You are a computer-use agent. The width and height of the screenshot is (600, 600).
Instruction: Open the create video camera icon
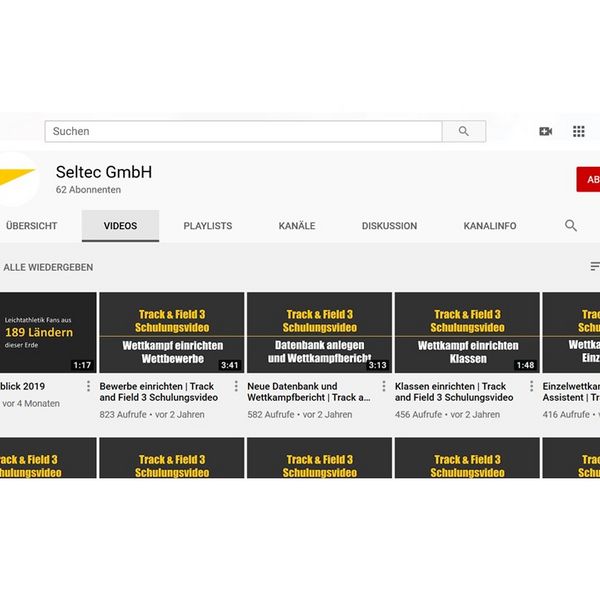tap(545, 131)
